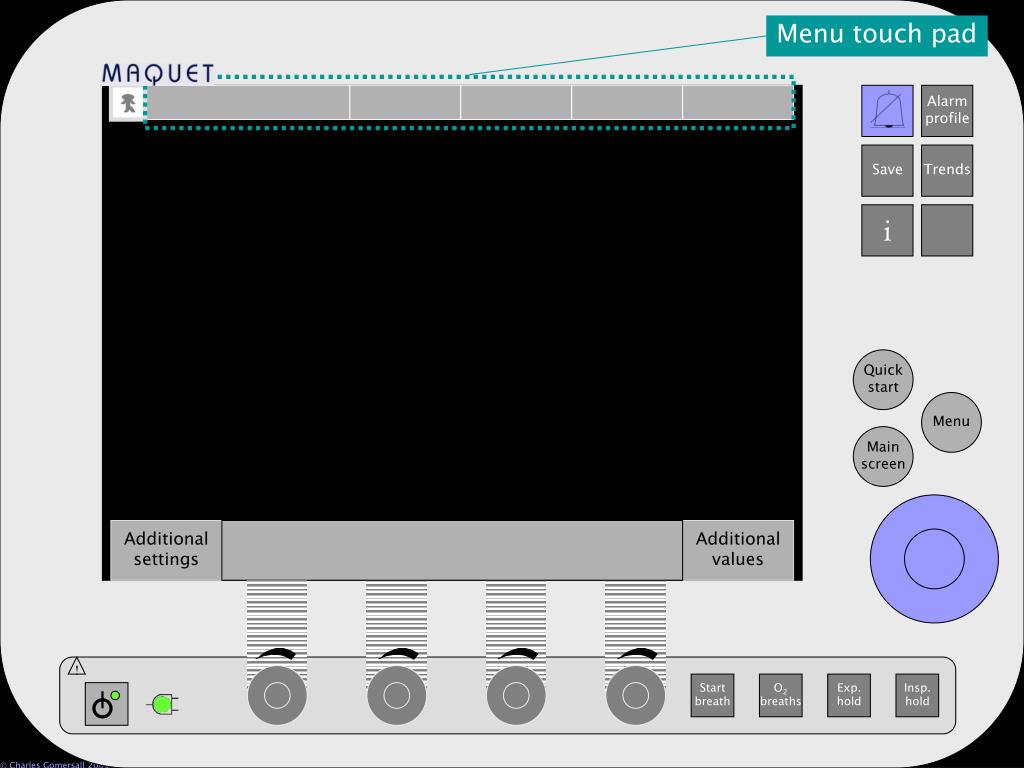Screen dimensions: 1024x768
Task: Toggle the power on/off button
Action: [106, 704]
